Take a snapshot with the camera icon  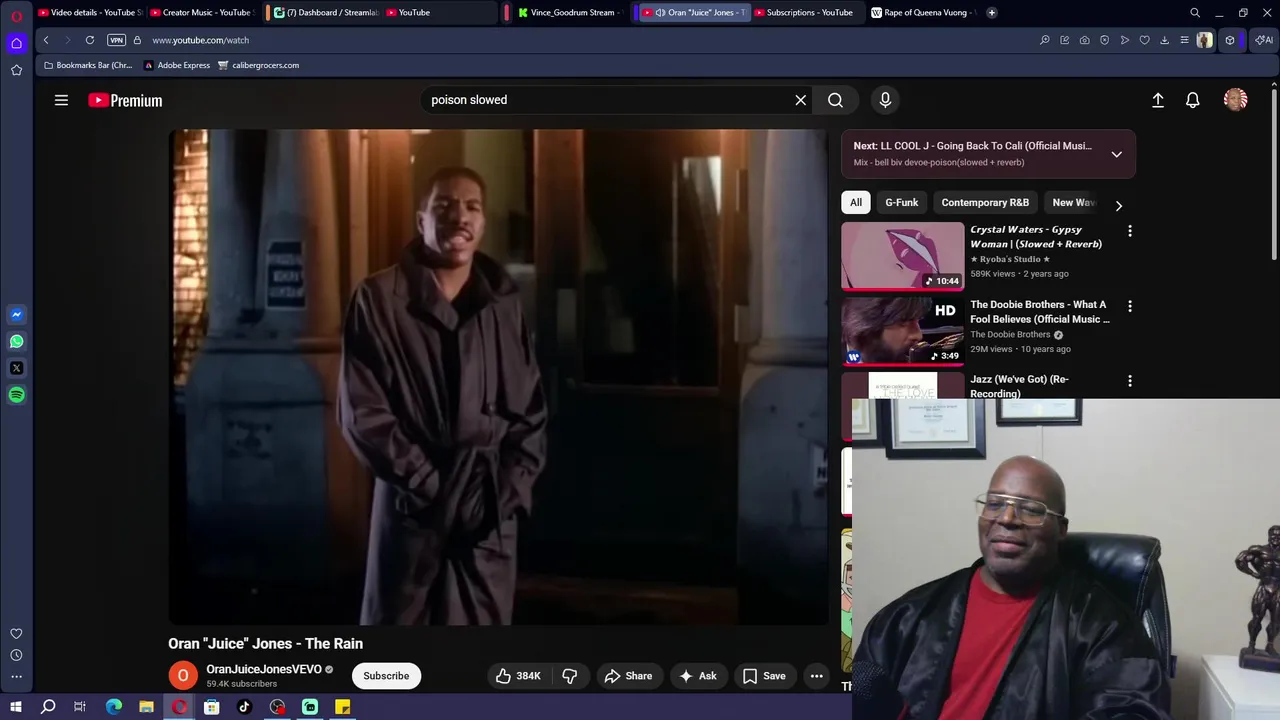(x=1084, y=40)
